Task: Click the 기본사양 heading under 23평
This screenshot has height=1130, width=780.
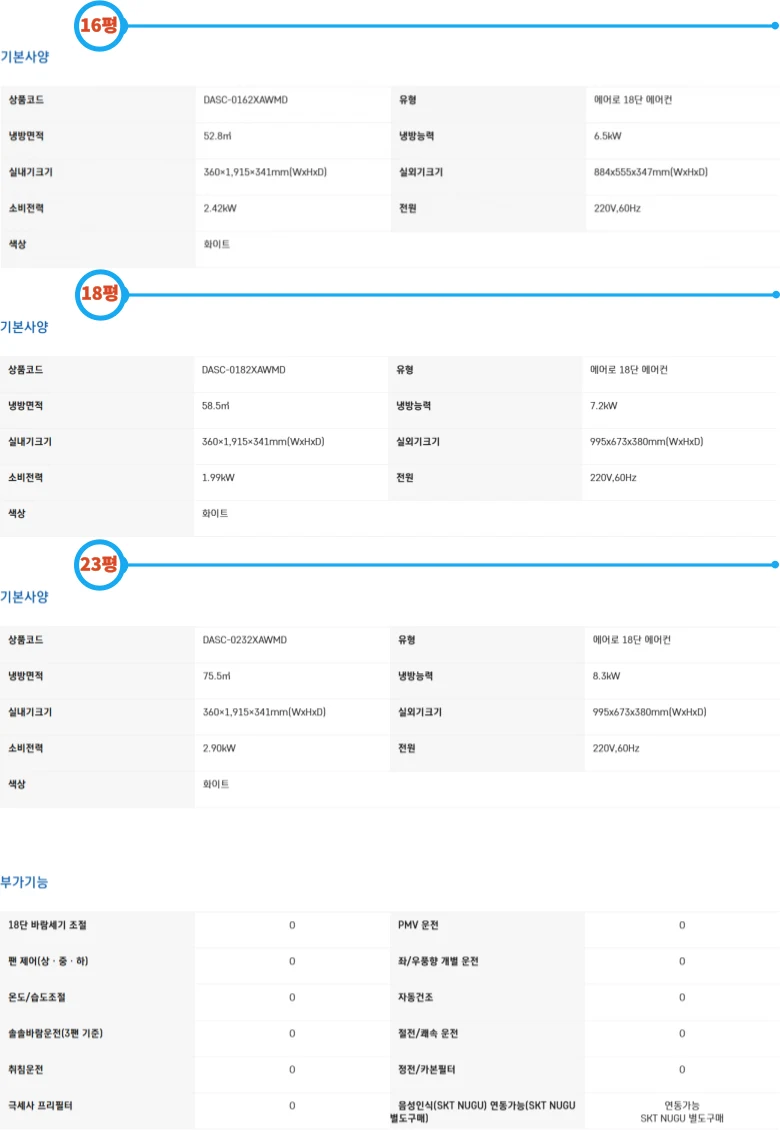Action: click(25, 597)
